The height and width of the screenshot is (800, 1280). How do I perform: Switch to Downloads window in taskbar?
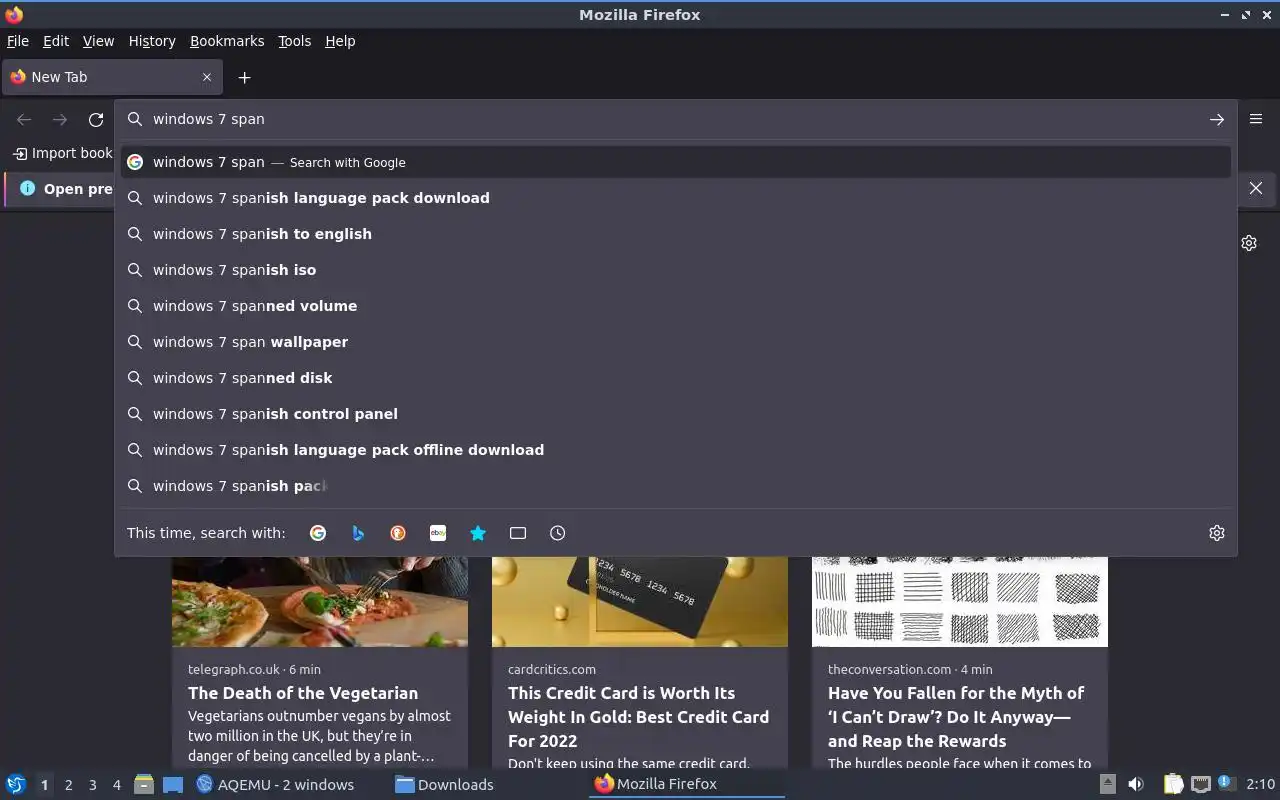pyautogui.click(x=444, y=784)
